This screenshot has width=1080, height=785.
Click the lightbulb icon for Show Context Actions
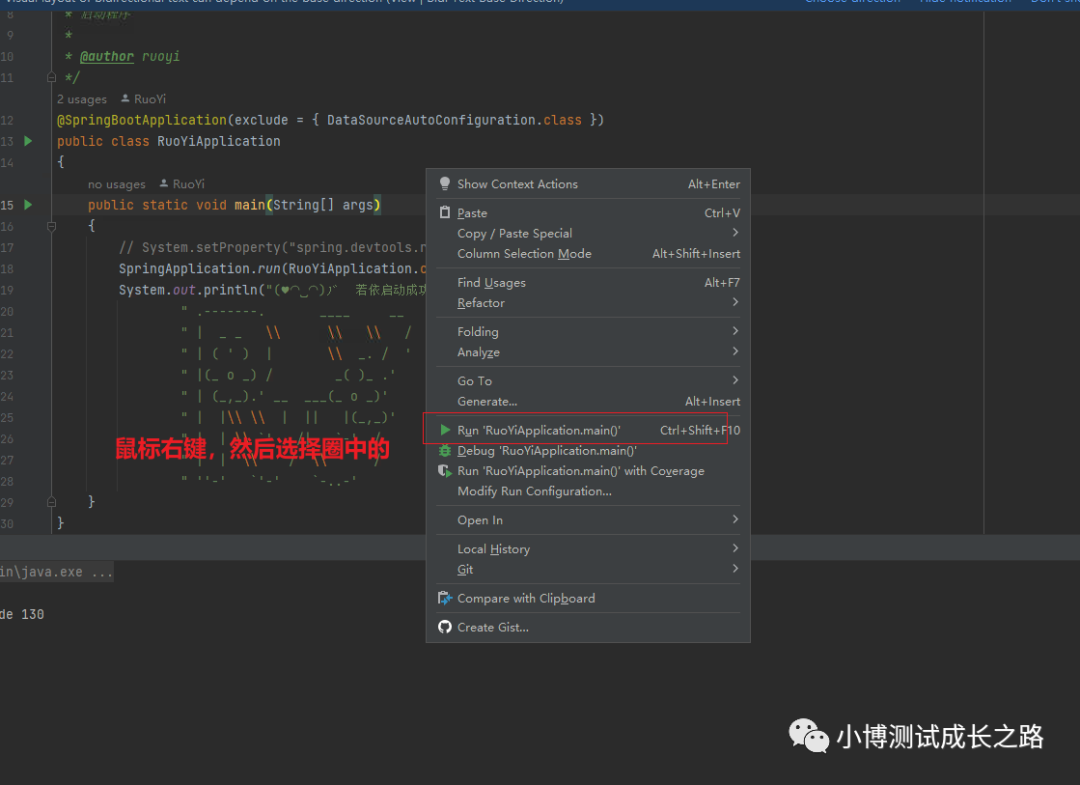445,184
